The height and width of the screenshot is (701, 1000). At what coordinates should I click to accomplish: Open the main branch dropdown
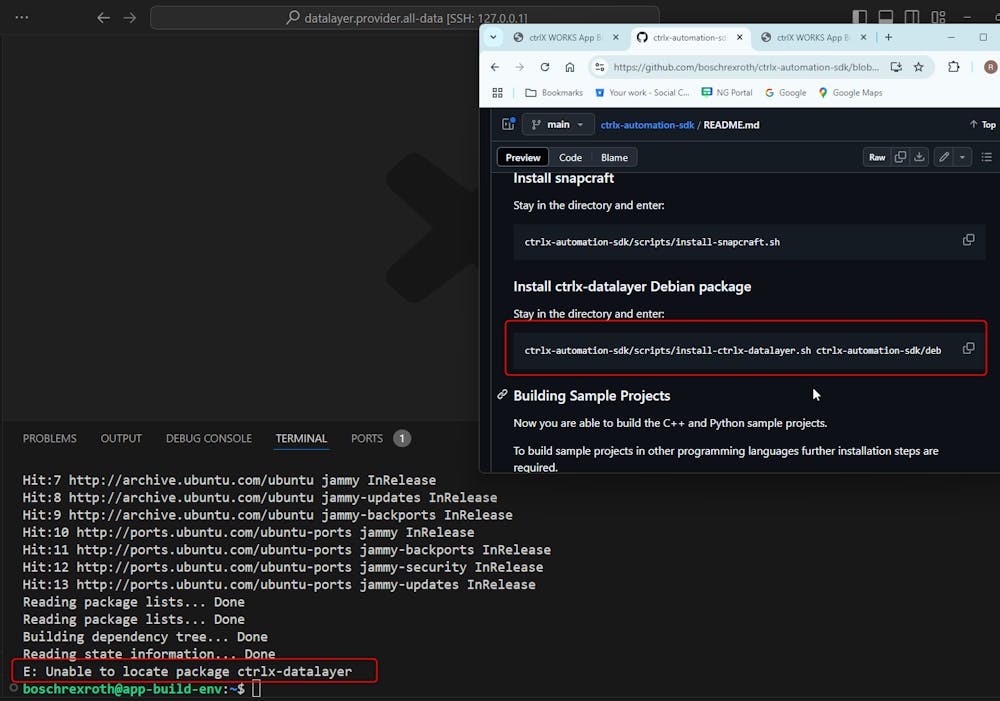click(557, 124)
